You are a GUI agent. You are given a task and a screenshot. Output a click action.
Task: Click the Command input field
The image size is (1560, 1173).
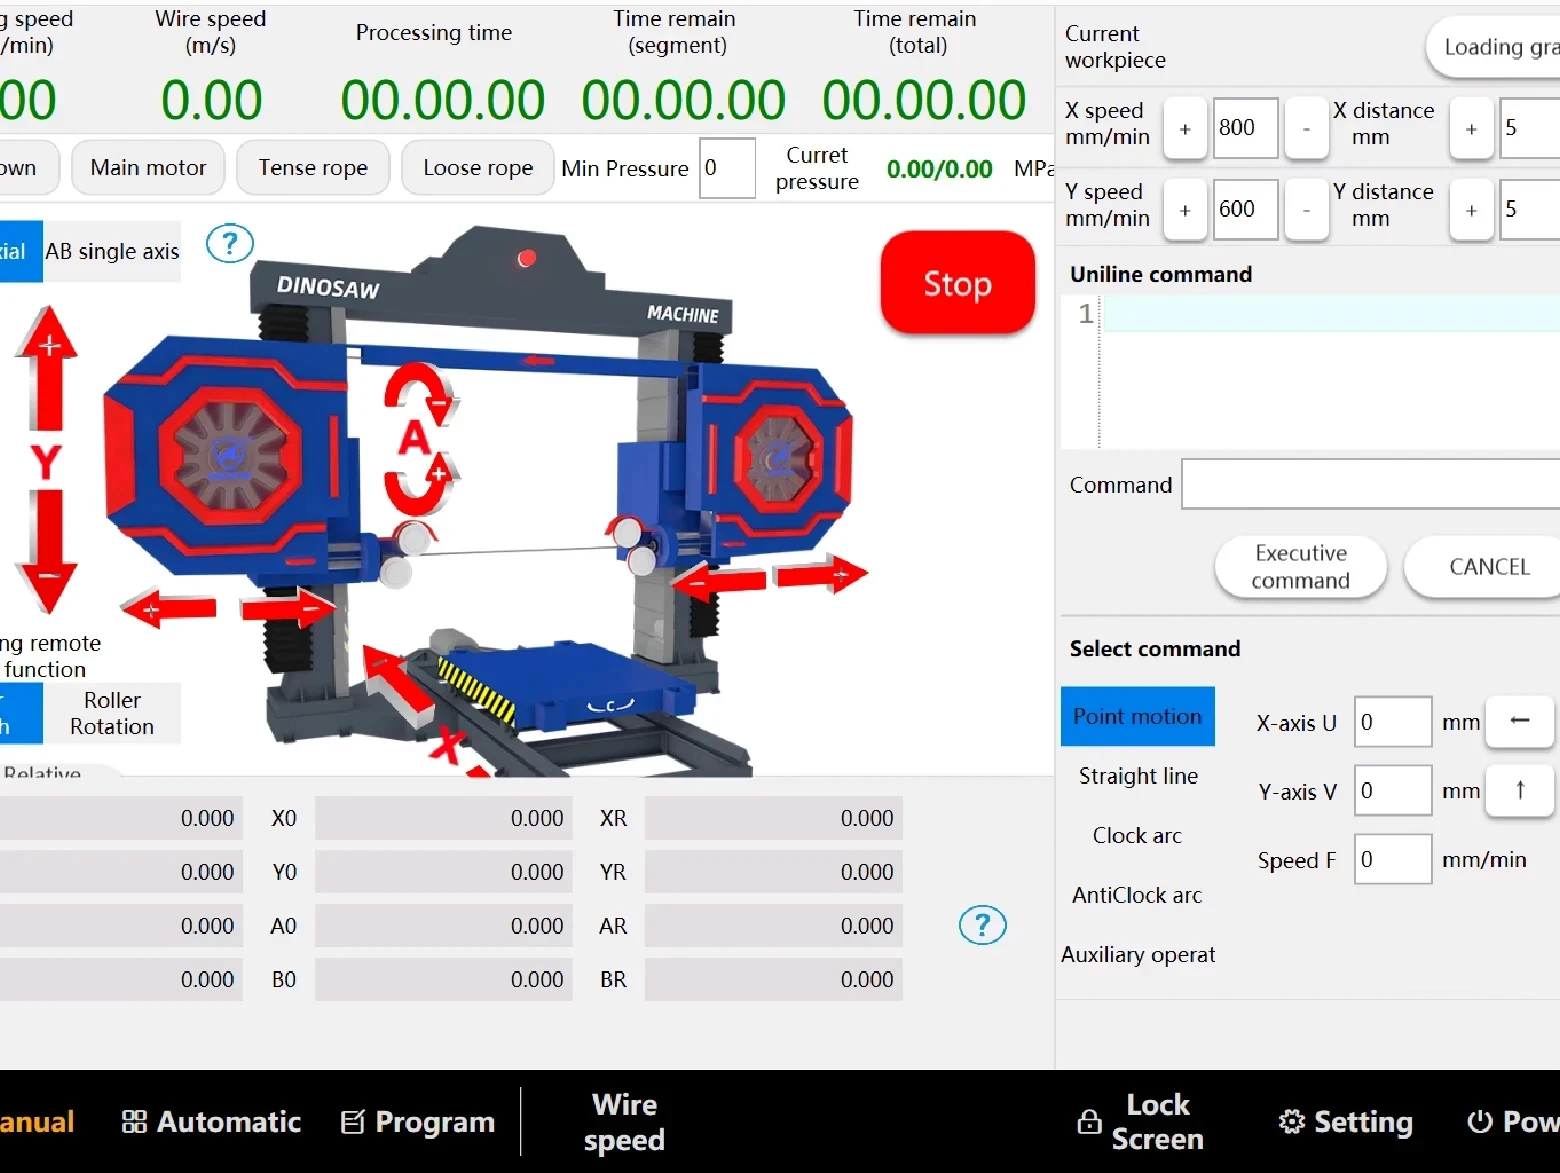click(x=1370, y=485)
